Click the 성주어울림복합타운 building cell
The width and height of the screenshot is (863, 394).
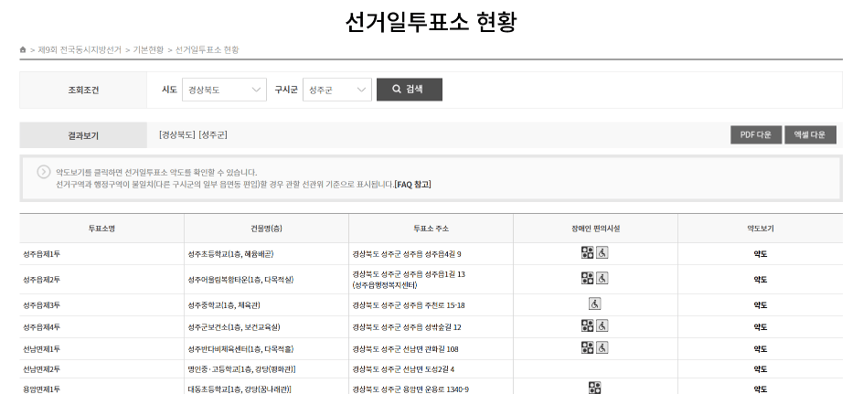(x=241, y=280)
